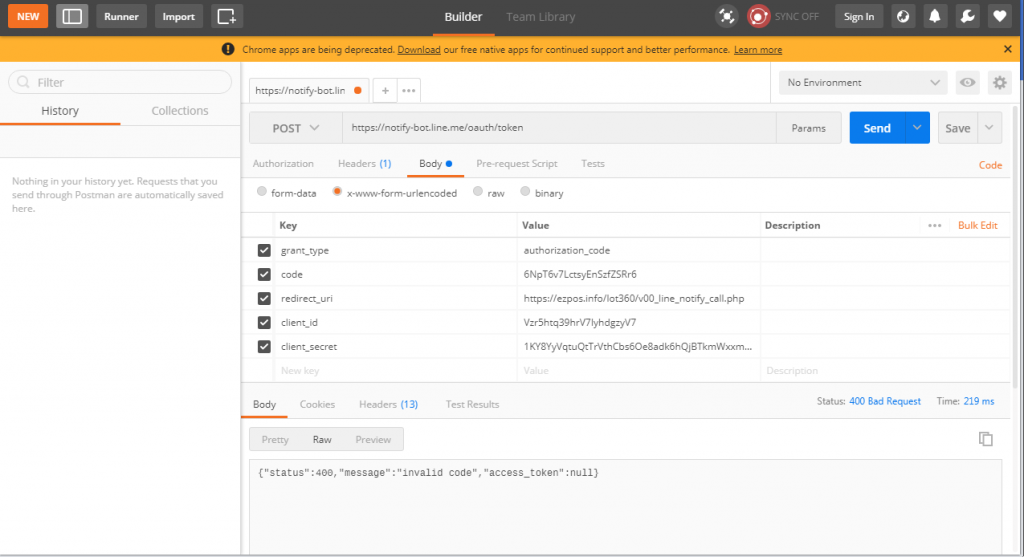Click the heart icon
The height and width of the screenshot is (557, 1024).
pos(999,16)
